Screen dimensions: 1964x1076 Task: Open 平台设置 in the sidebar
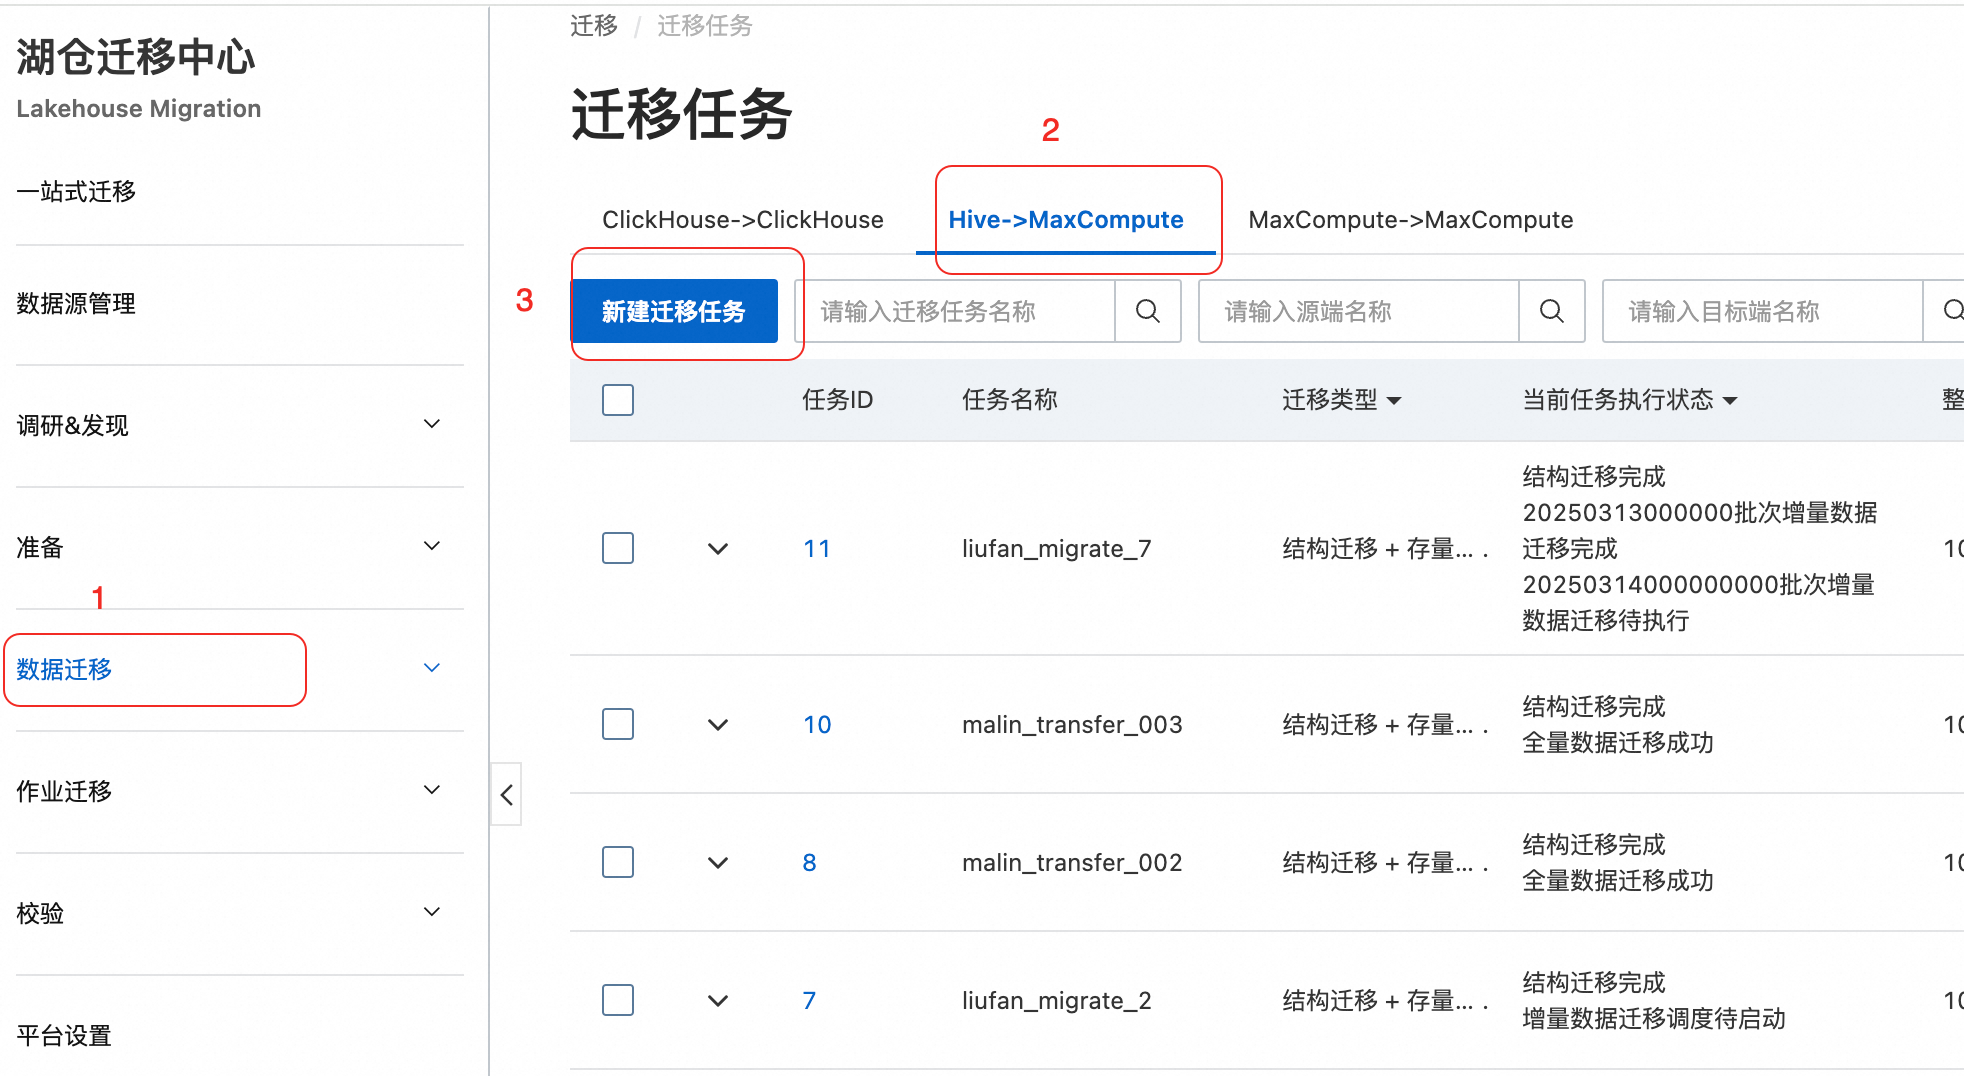[x=64, y=1035]
